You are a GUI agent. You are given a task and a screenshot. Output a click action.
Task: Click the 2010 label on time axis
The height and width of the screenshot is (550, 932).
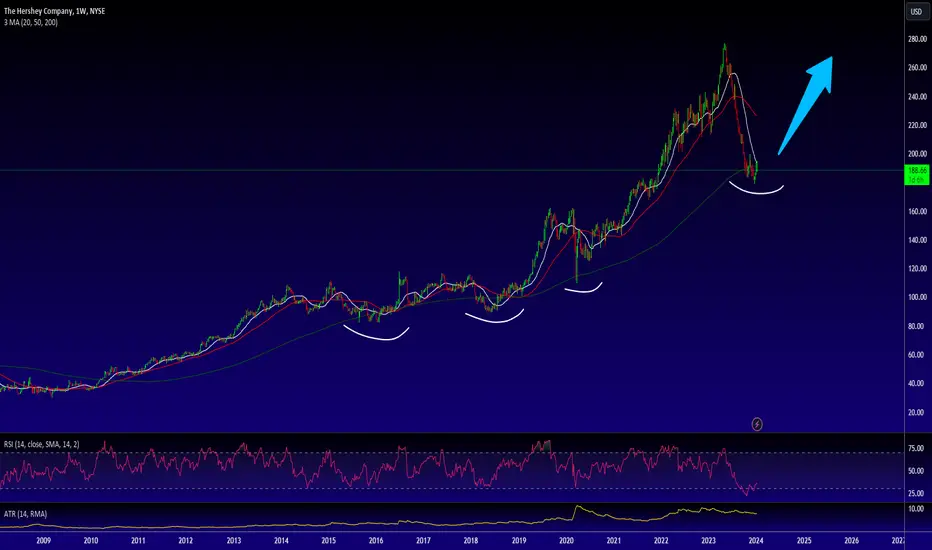click(91, 540)
